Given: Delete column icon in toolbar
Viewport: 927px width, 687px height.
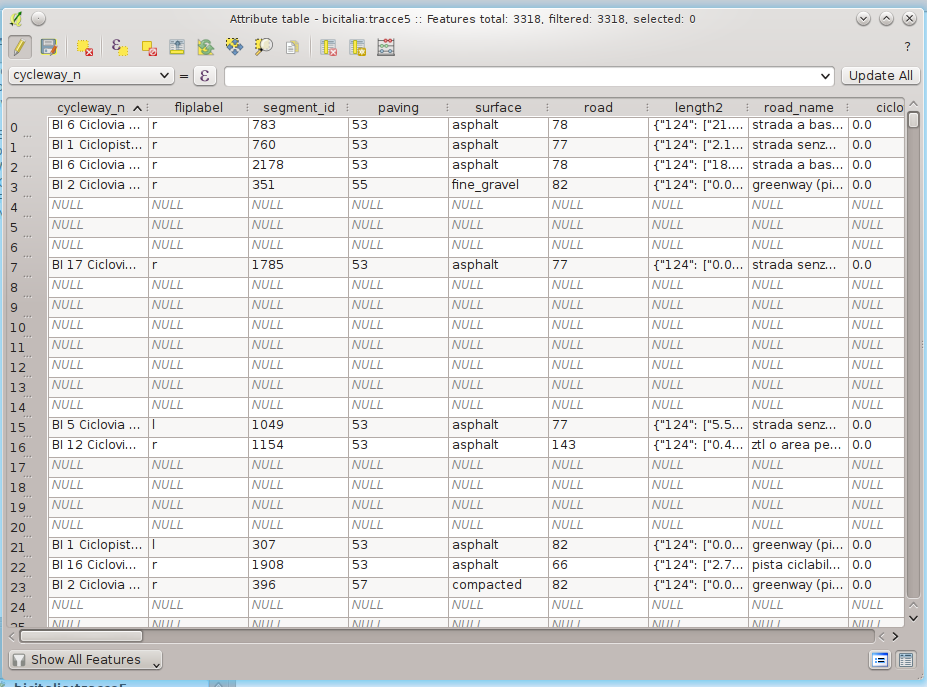Looking at the screenshot, I should pos(328,47).
